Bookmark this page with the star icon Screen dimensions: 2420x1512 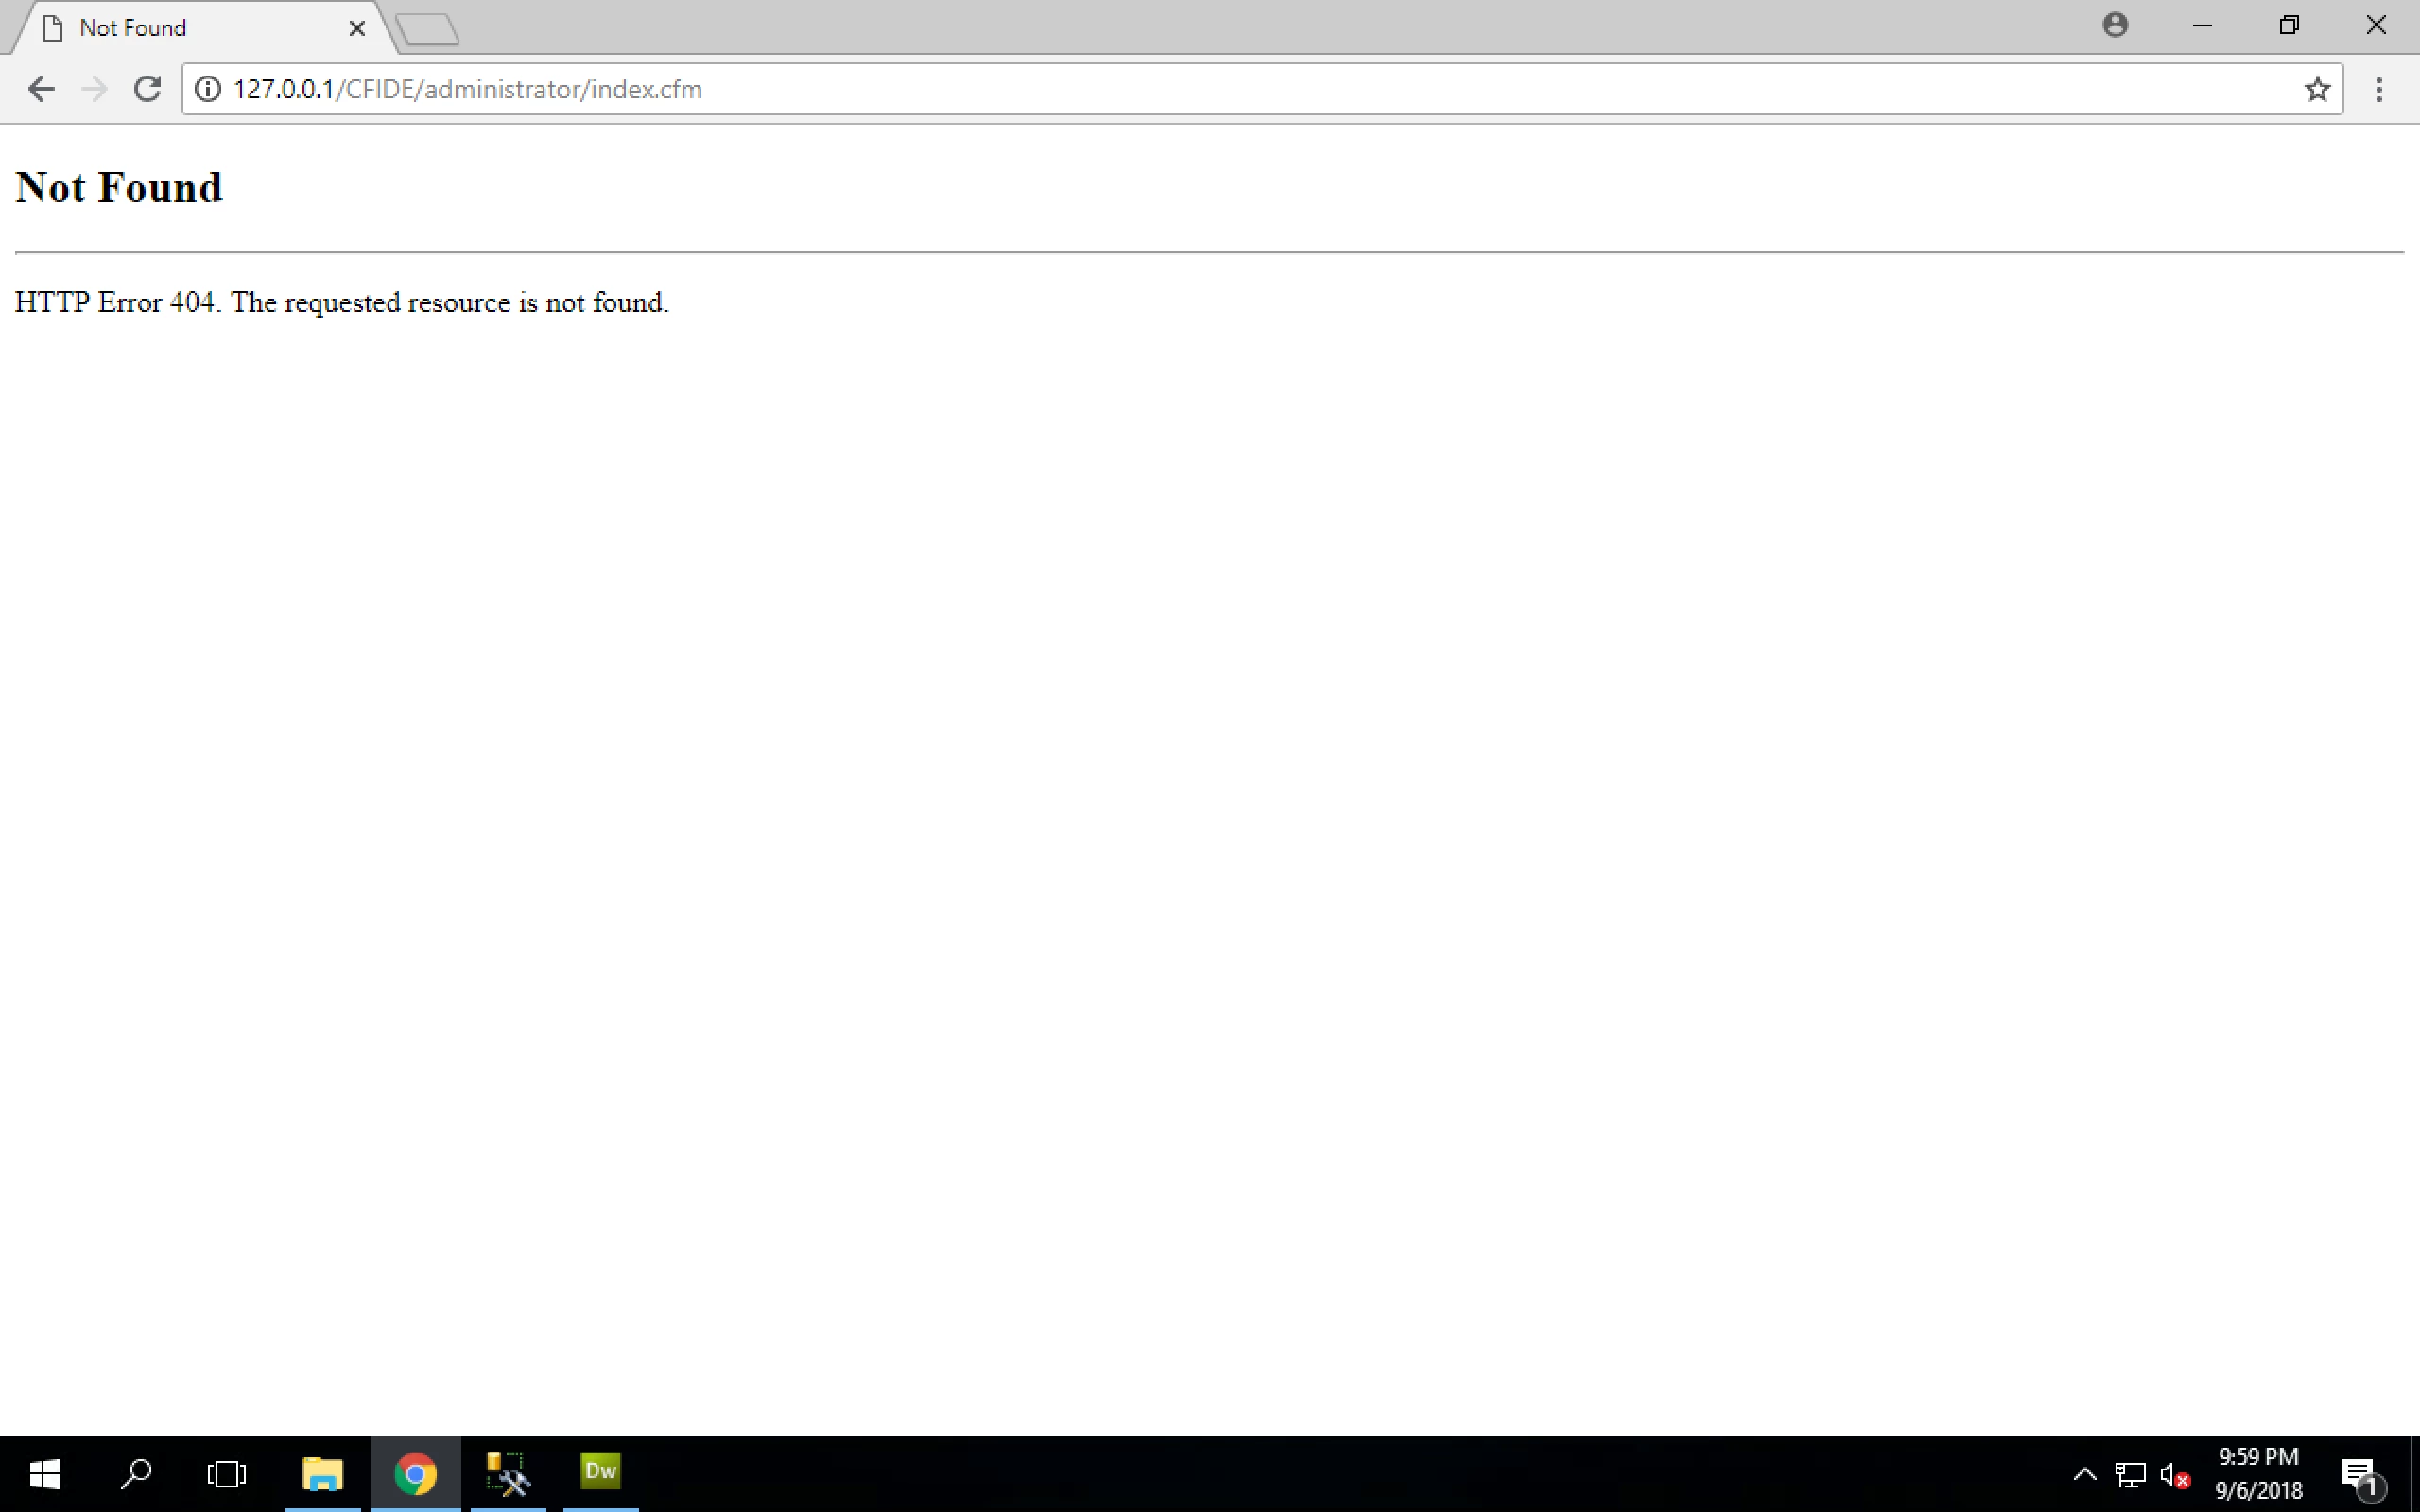tap(2317, 89)
